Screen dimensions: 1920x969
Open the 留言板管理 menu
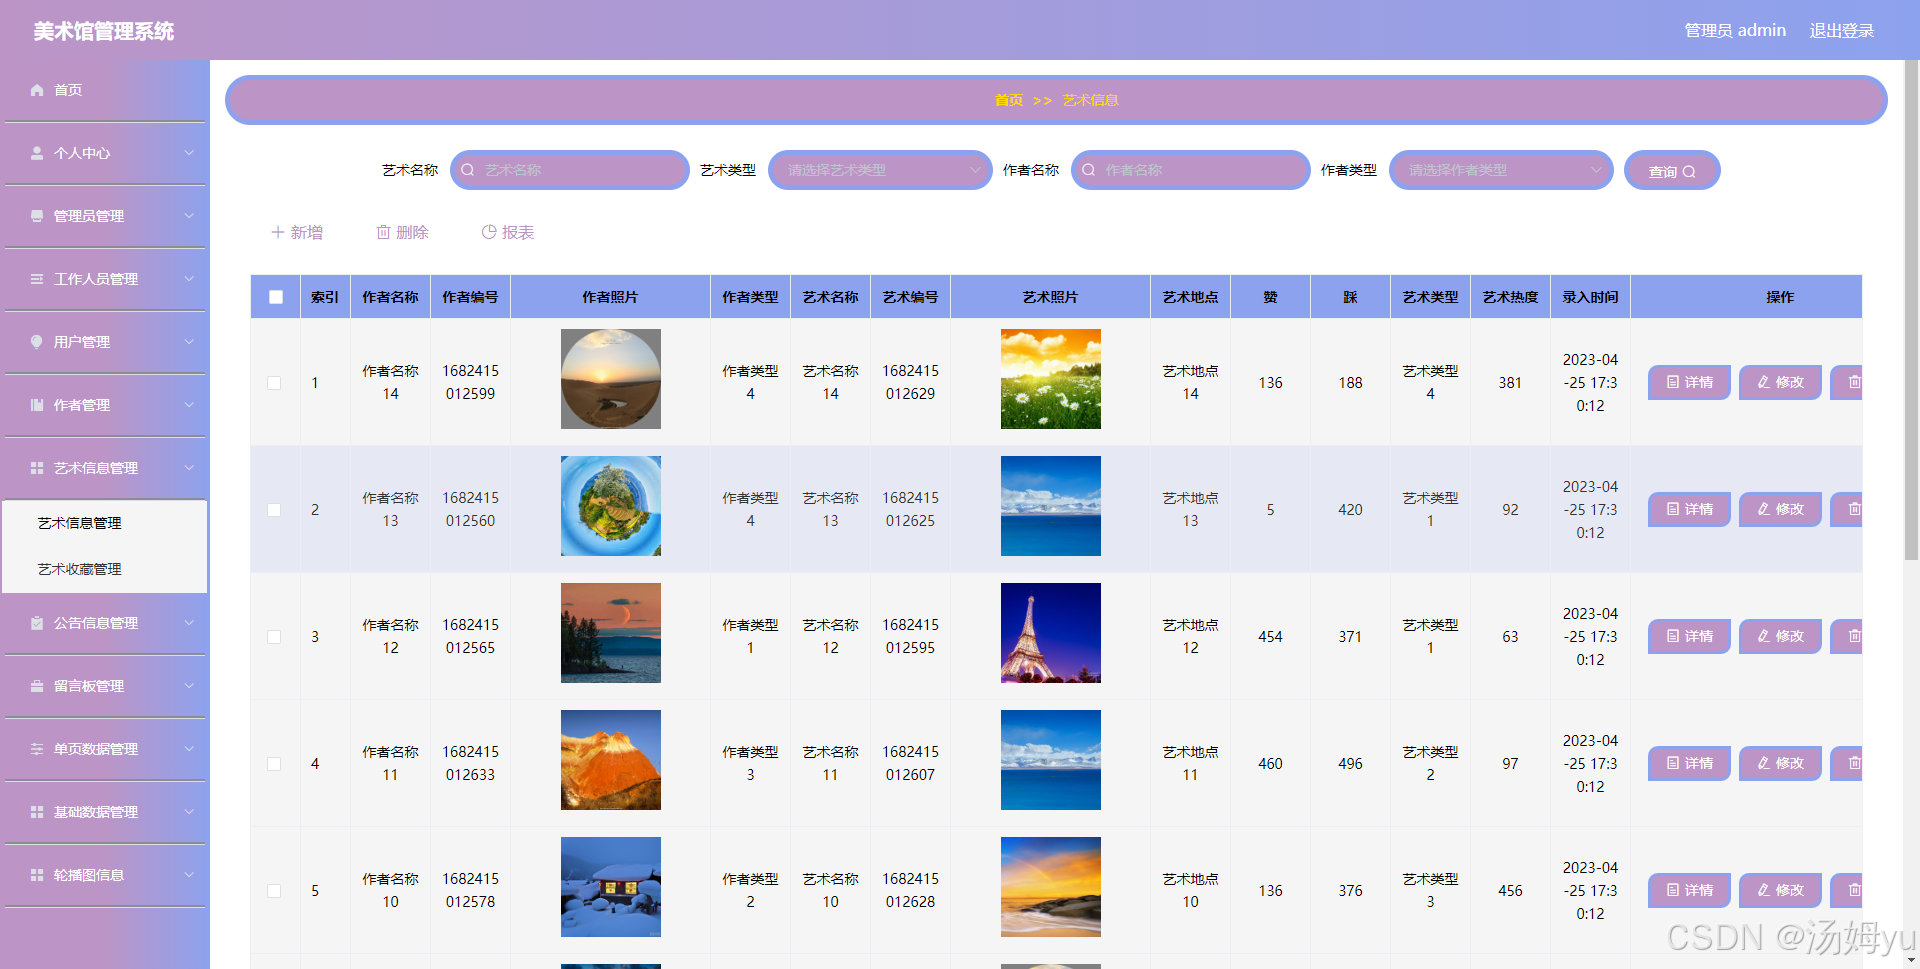[x=105, y=686]
